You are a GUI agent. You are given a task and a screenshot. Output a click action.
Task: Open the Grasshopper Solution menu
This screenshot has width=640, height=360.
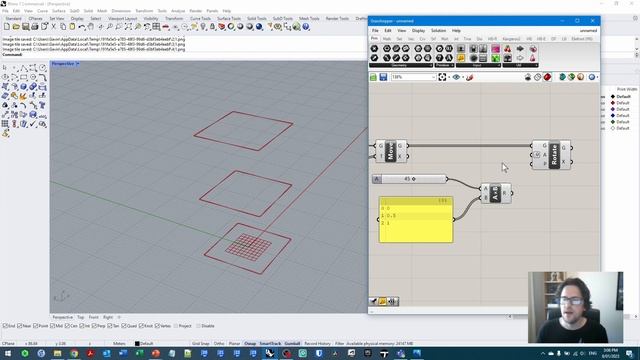tap(438, 31)
